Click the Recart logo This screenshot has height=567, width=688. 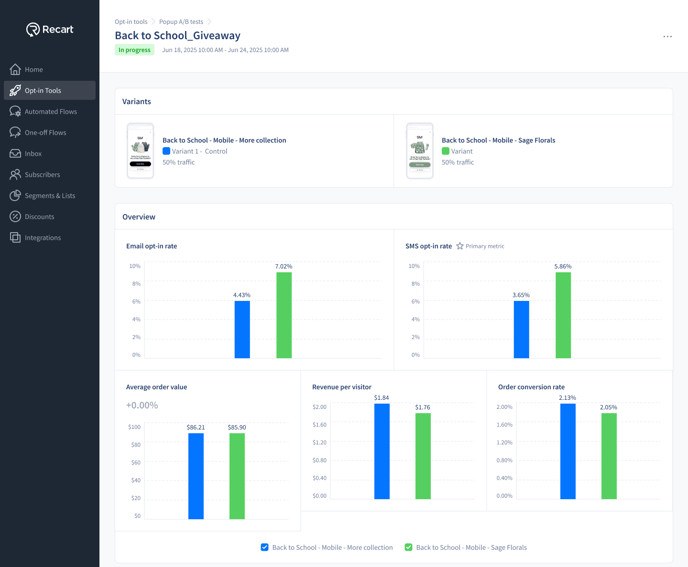point(50,30)
